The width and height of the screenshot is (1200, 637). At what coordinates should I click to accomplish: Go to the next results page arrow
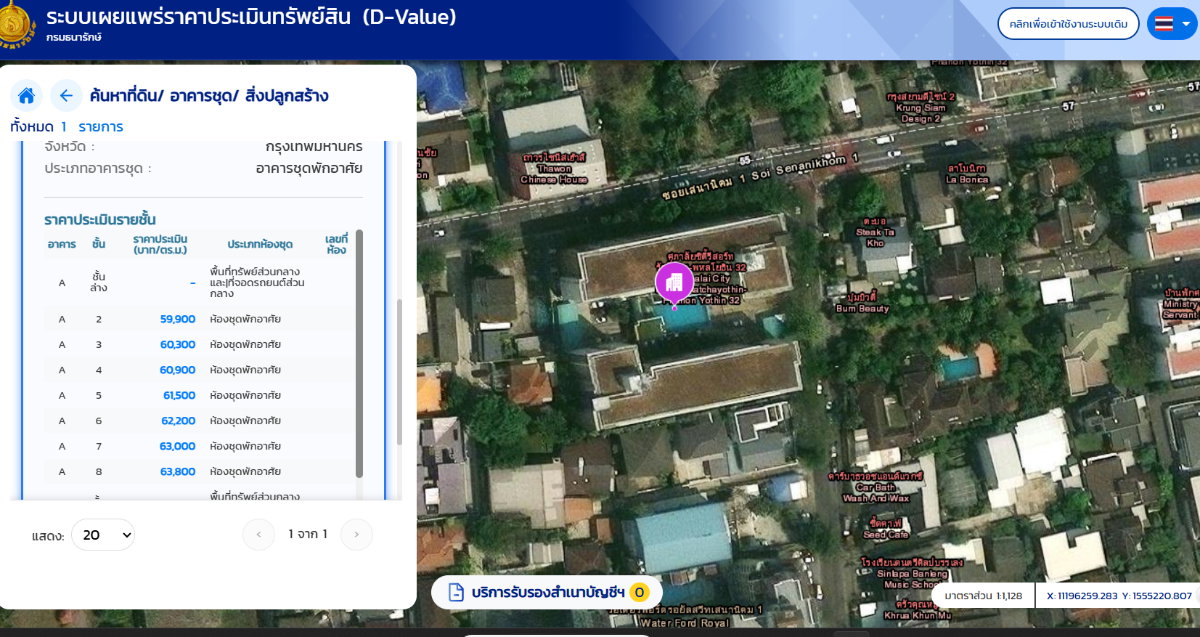356,535
